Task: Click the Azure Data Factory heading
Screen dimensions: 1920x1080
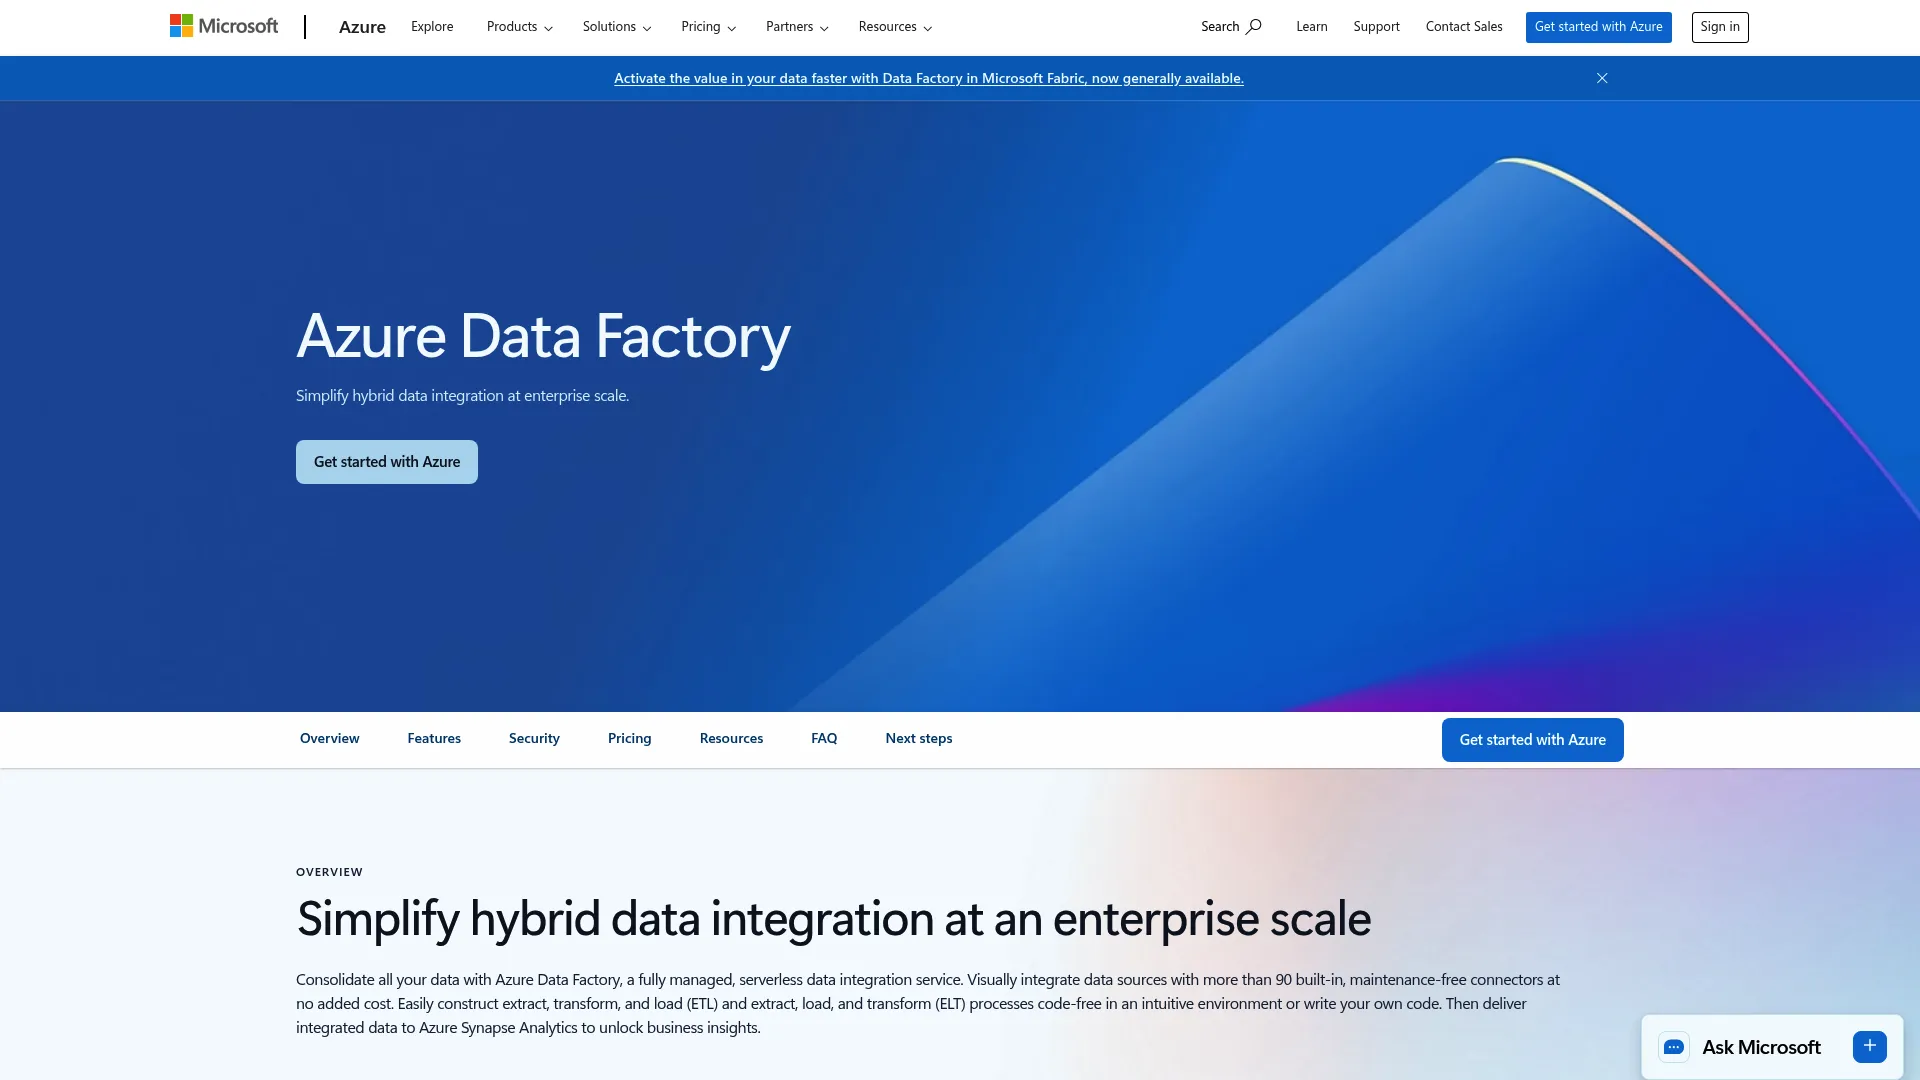Action: coord(543,337)
